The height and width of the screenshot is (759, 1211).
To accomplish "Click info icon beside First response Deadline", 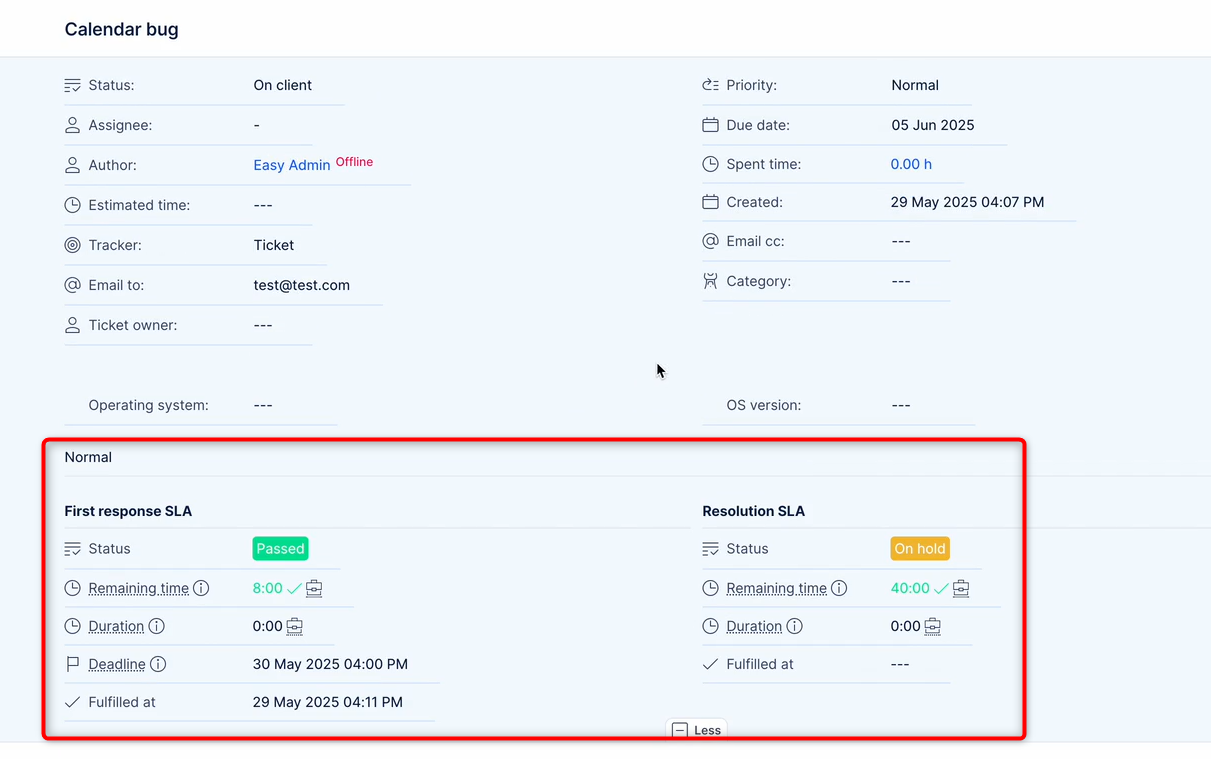I will point(158,664).
